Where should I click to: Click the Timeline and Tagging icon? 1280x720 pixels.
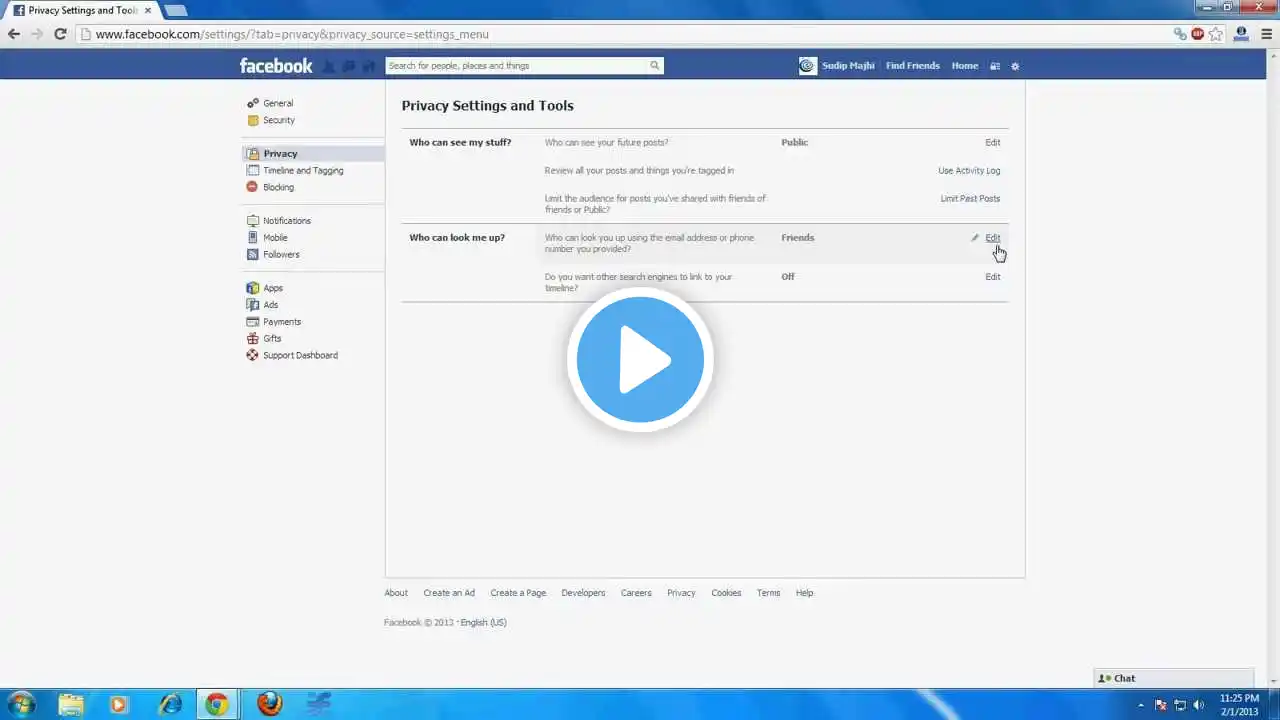253,170
